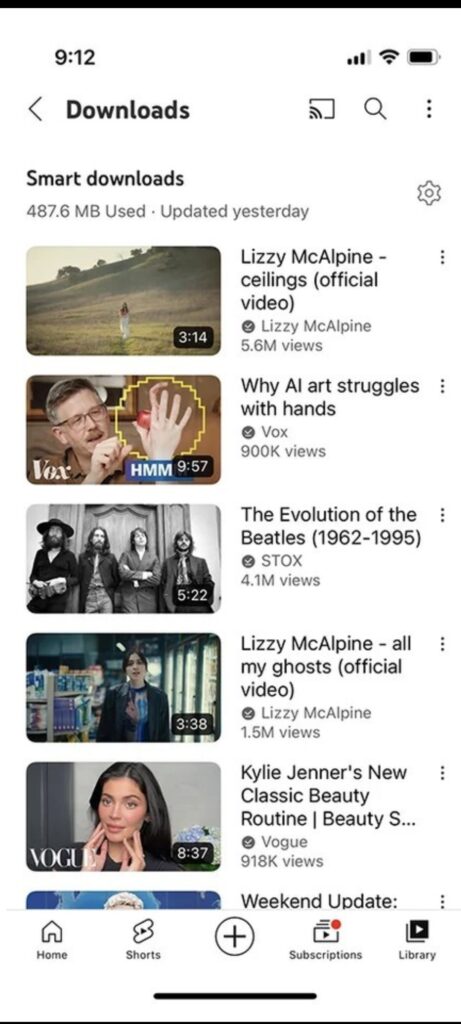Open options menu for all my ghosts video
Viewport: 461px width, 1024px height.
click(442, 644)
